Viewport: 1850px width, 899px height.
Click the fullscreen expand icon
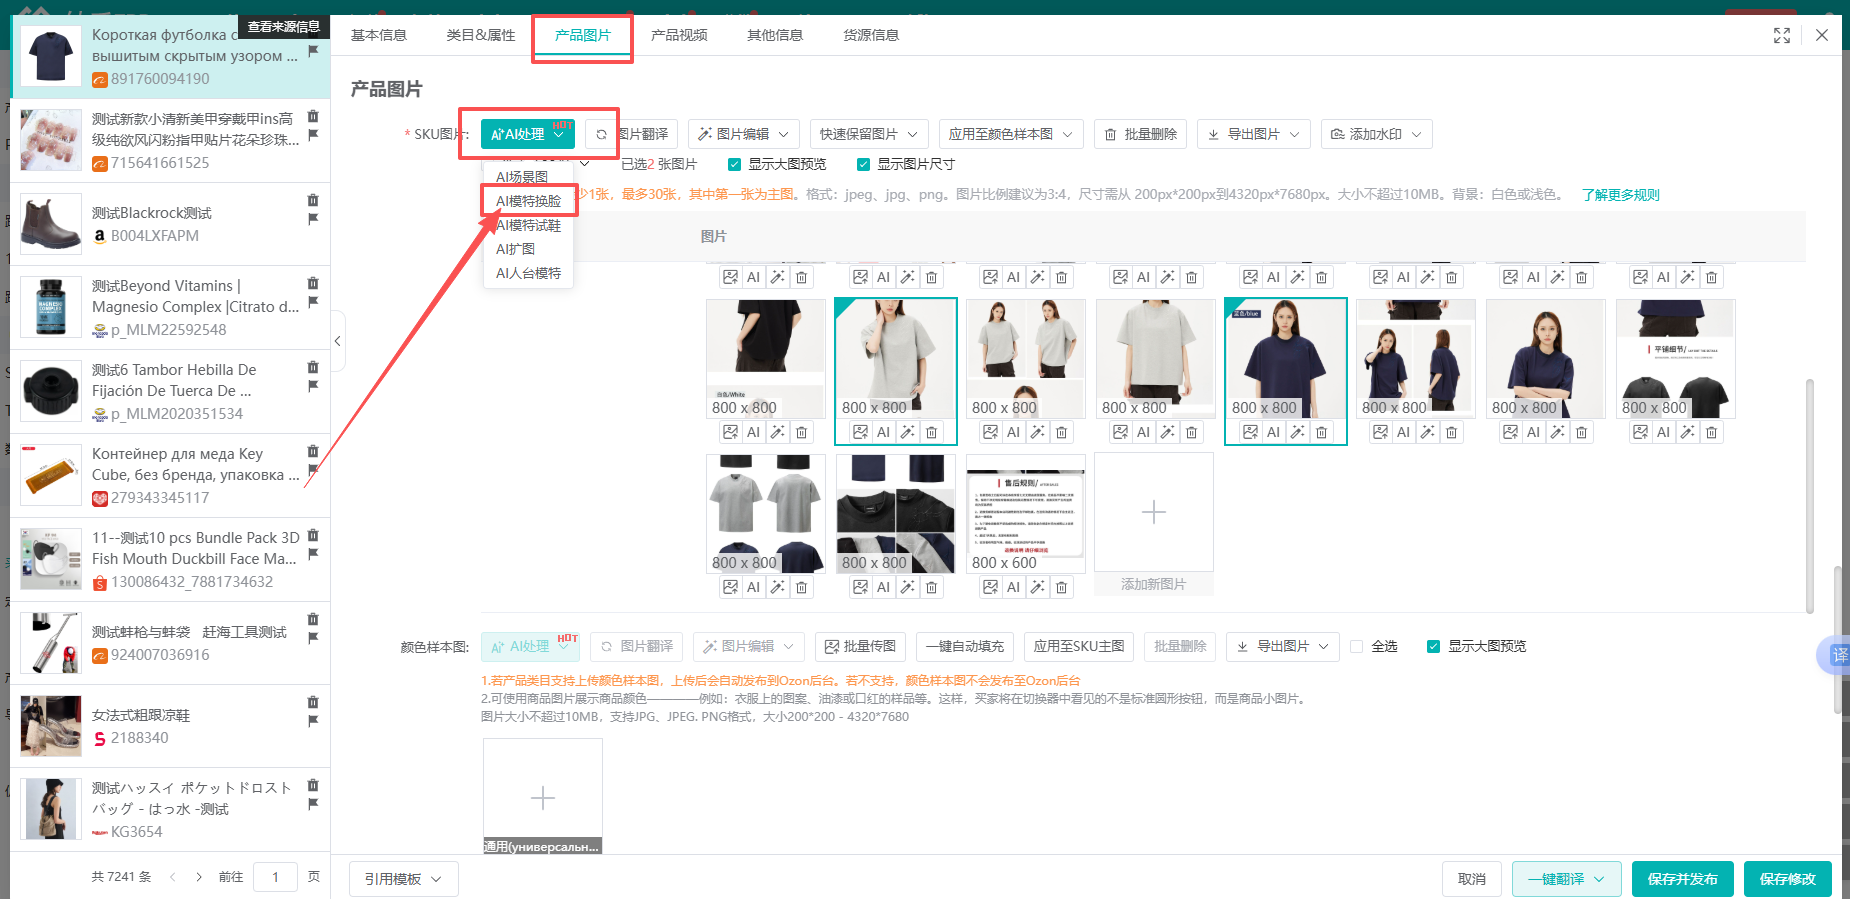point(1781,35)
